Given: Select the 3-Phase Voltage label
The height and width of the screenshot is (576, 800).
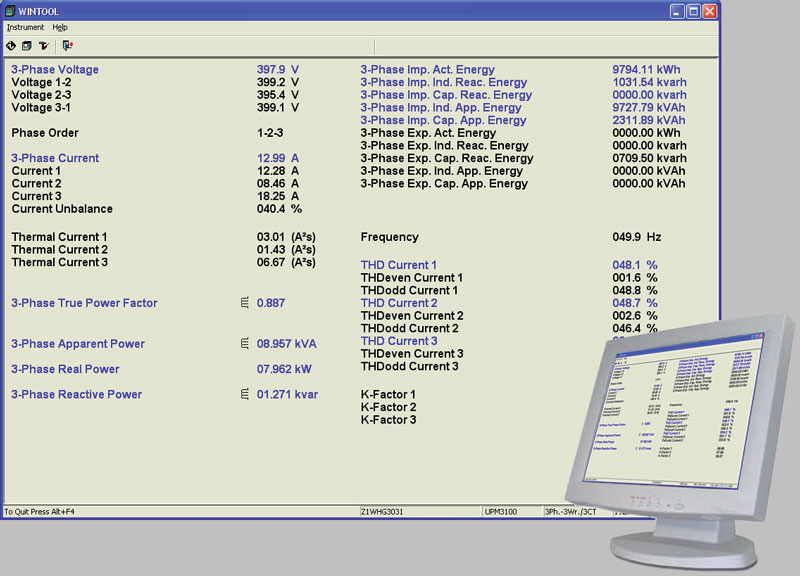Looking at the screenshot, I should [55, 70].
